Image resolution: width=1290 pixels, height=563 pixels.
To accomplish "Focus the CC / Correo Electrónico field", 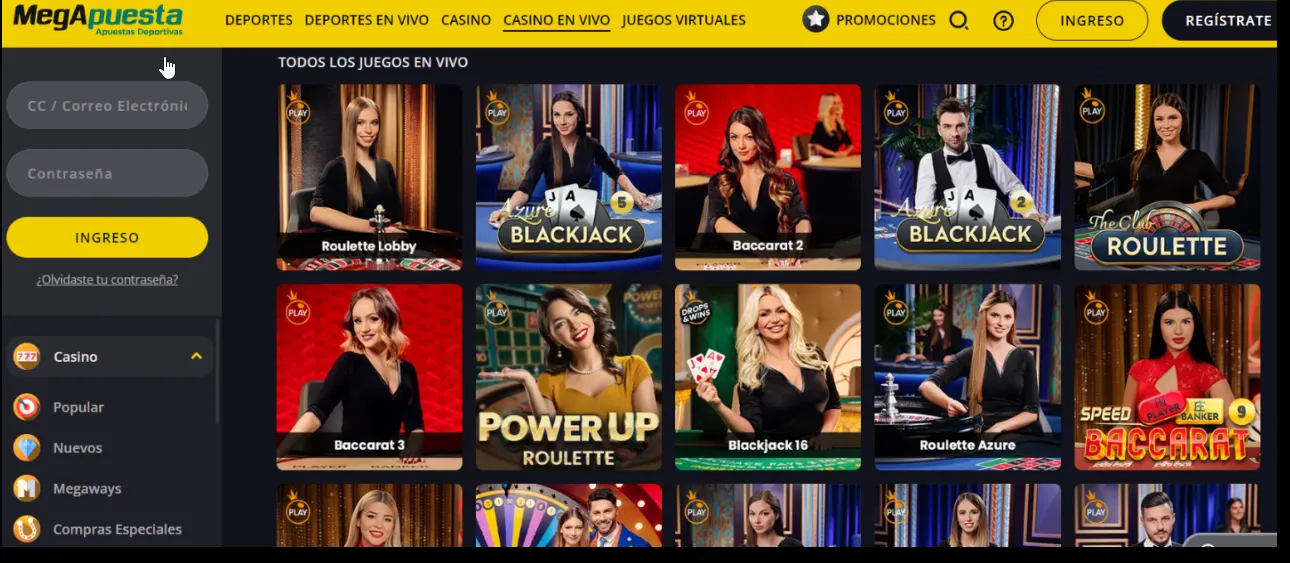I will [107, 105].
